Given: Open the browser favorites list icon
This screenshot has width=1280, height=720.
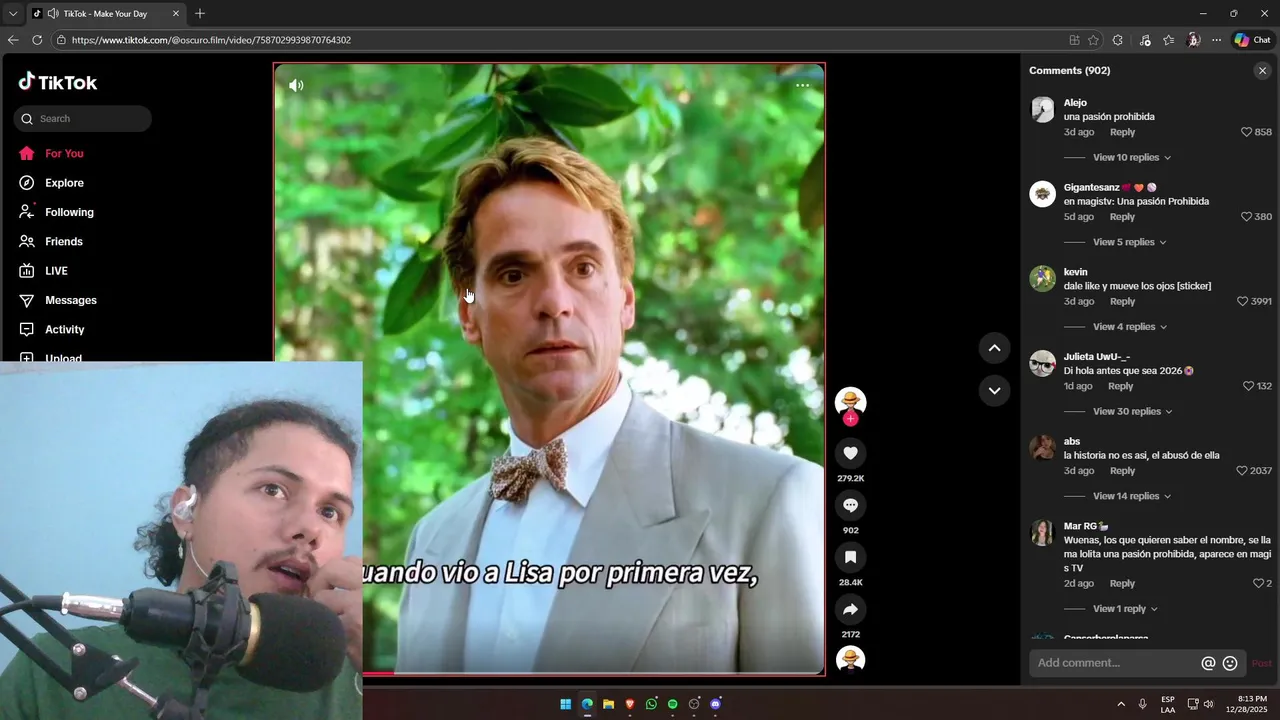Looking at the screenshot, I should (1169, 40).
